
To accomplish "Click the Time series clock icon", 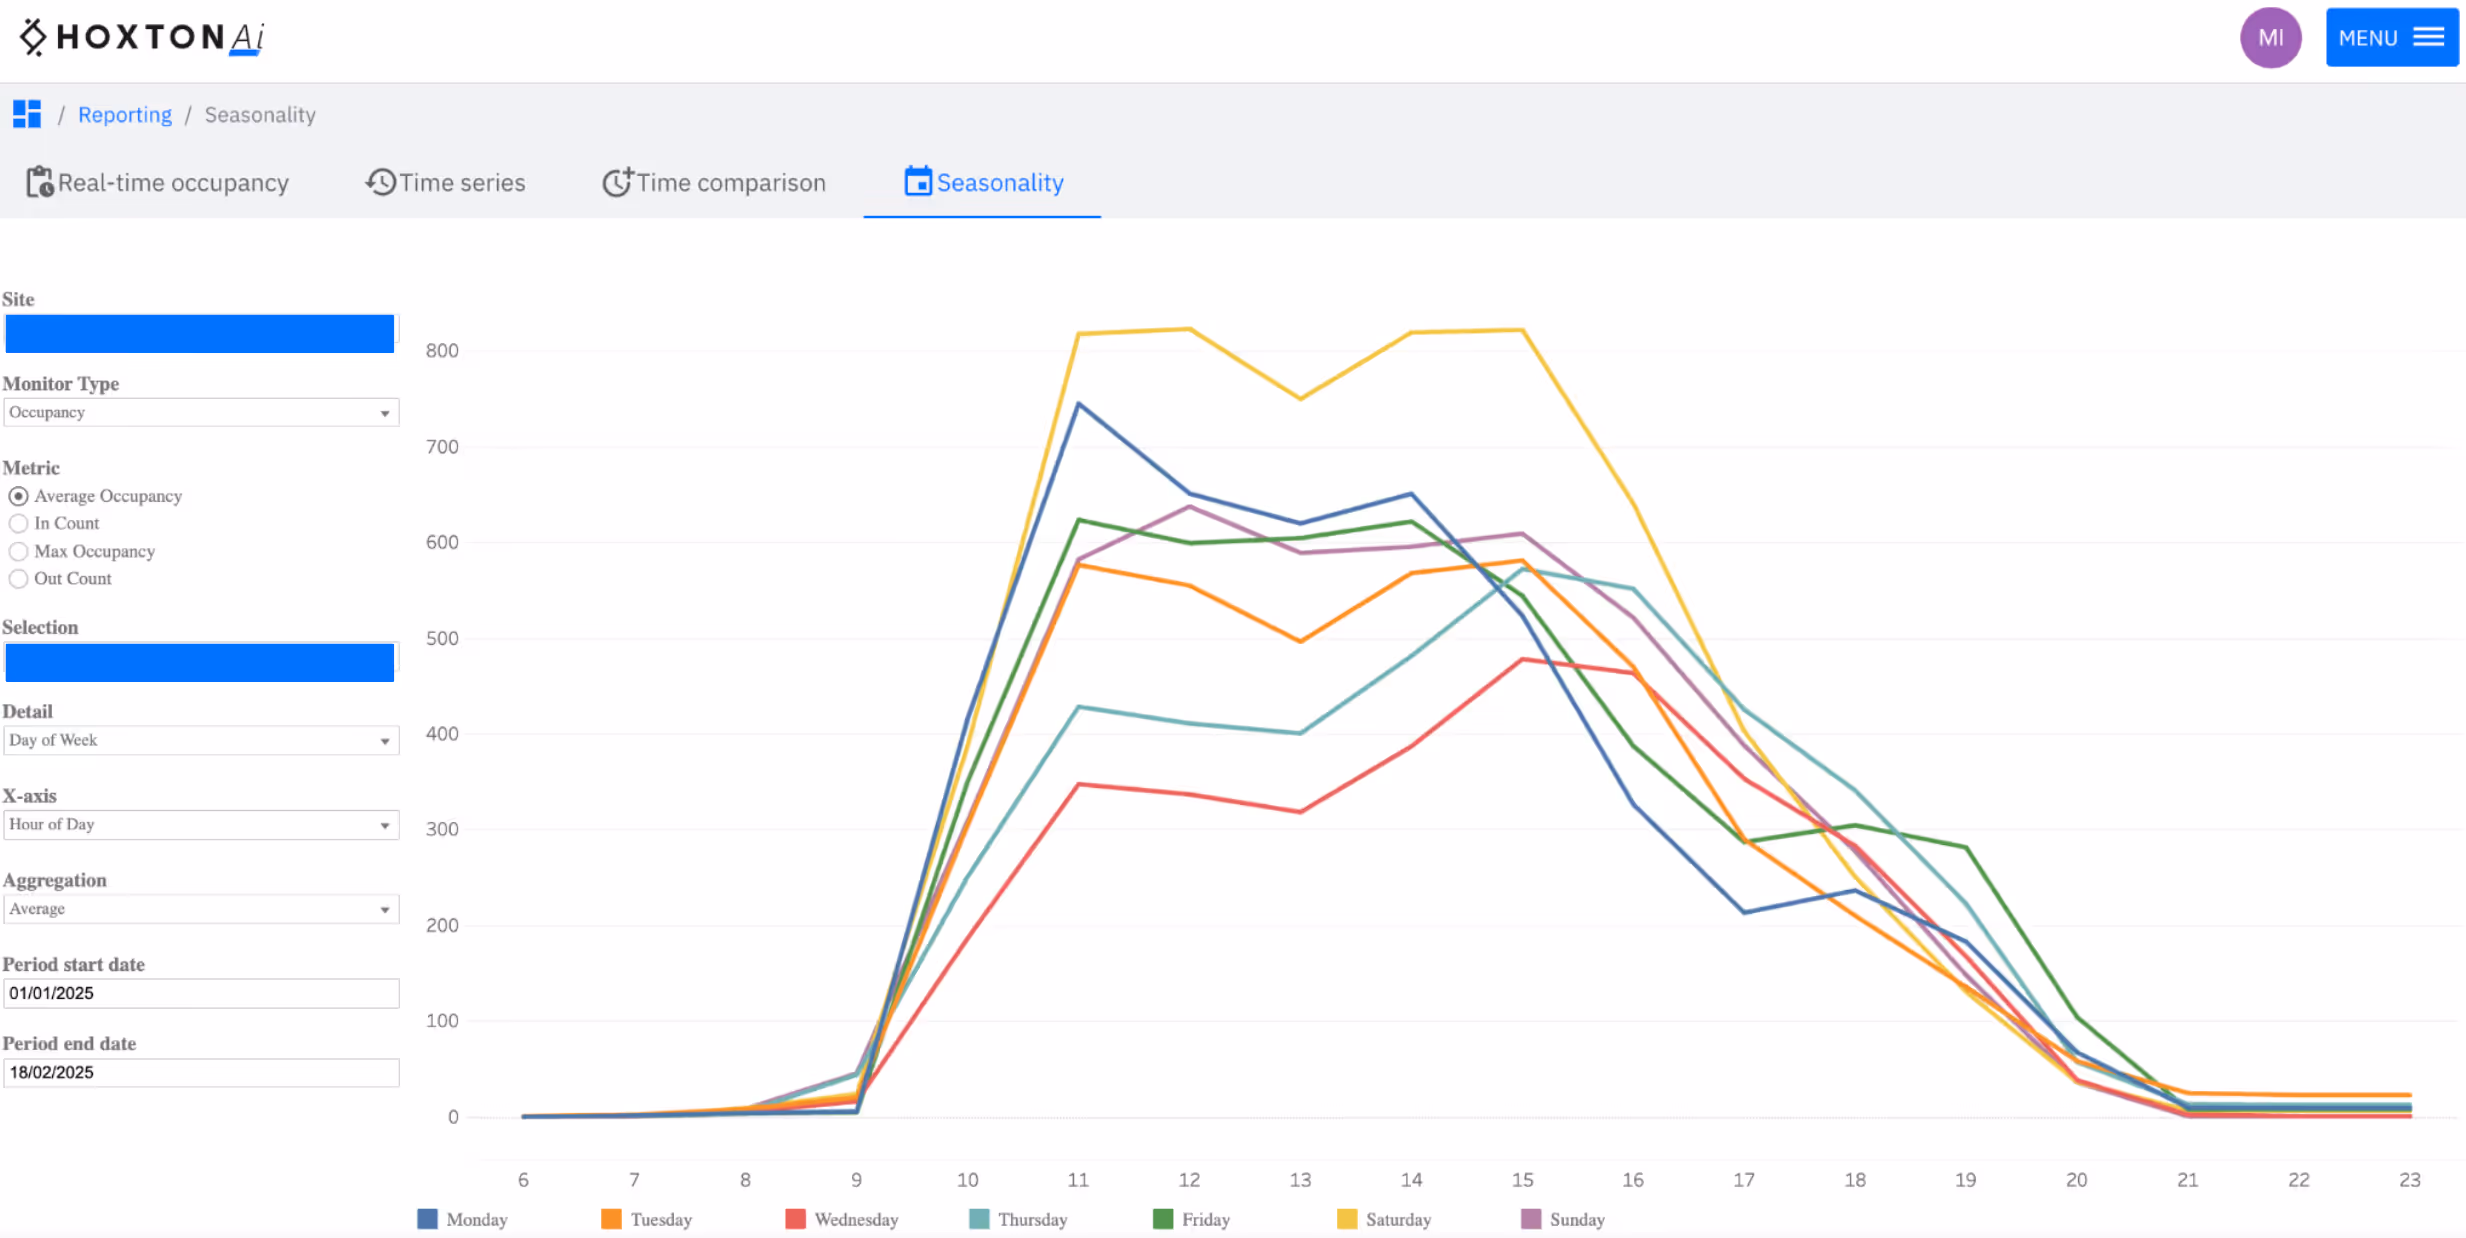I will [x=380, y=182].
